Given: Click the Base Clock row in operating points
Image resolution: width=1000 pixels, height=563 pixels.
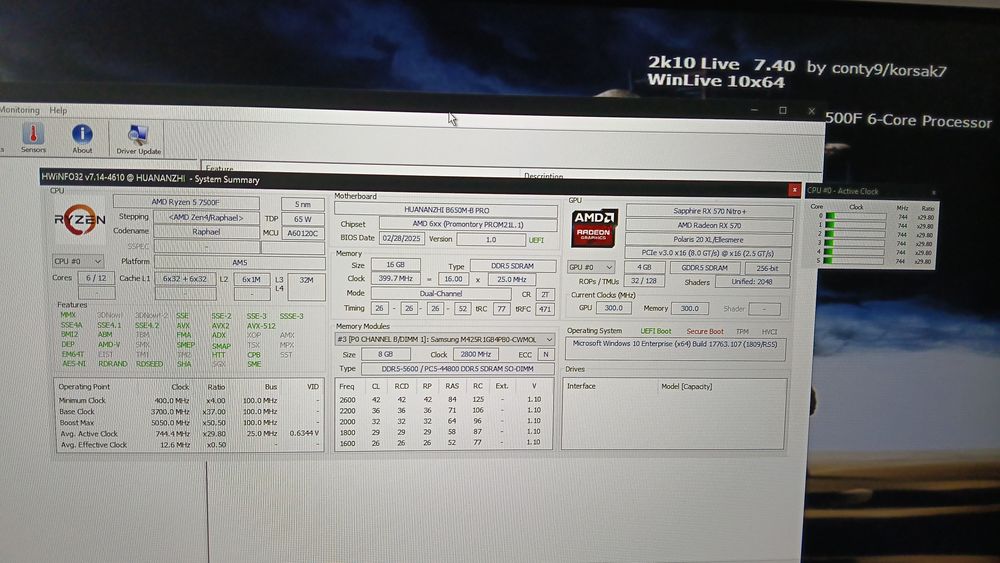Looking at the screenshot, I should click(x=189, y=411).
